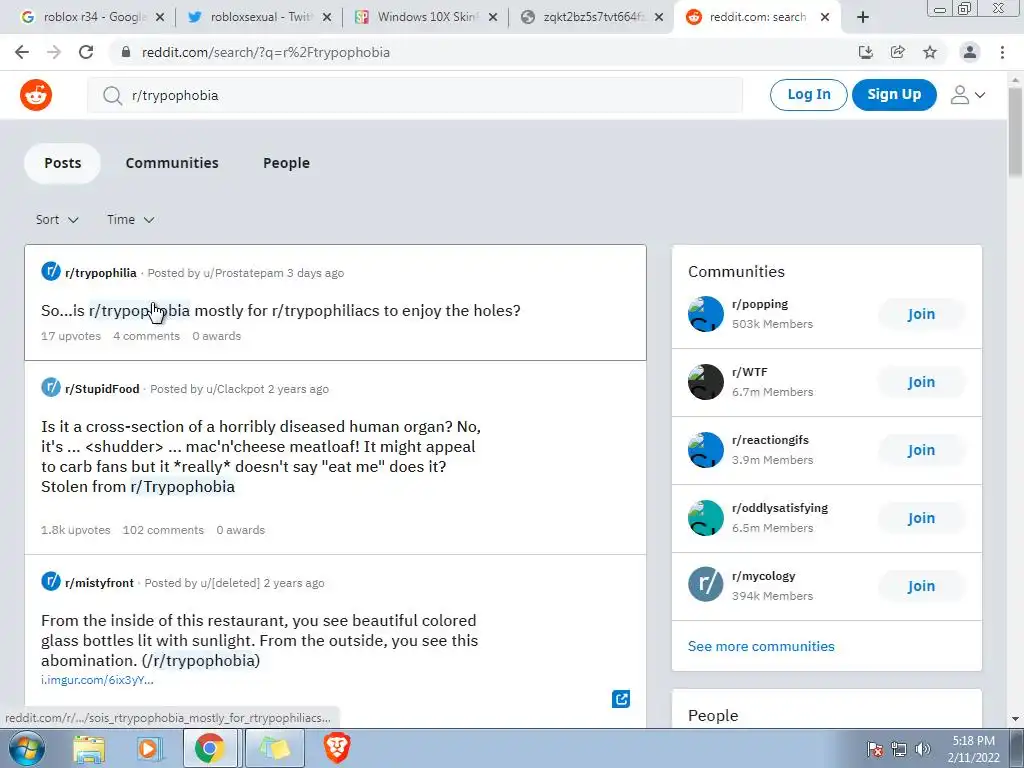Click r/mycology community avatar
The width and height of the screenshot is (1024, 768).
point(706,584)
